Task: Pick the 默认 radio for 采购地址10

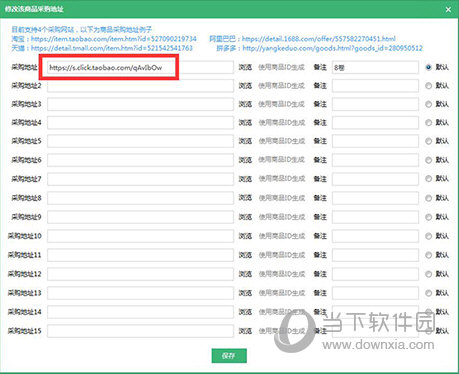Action: [428, 236]
